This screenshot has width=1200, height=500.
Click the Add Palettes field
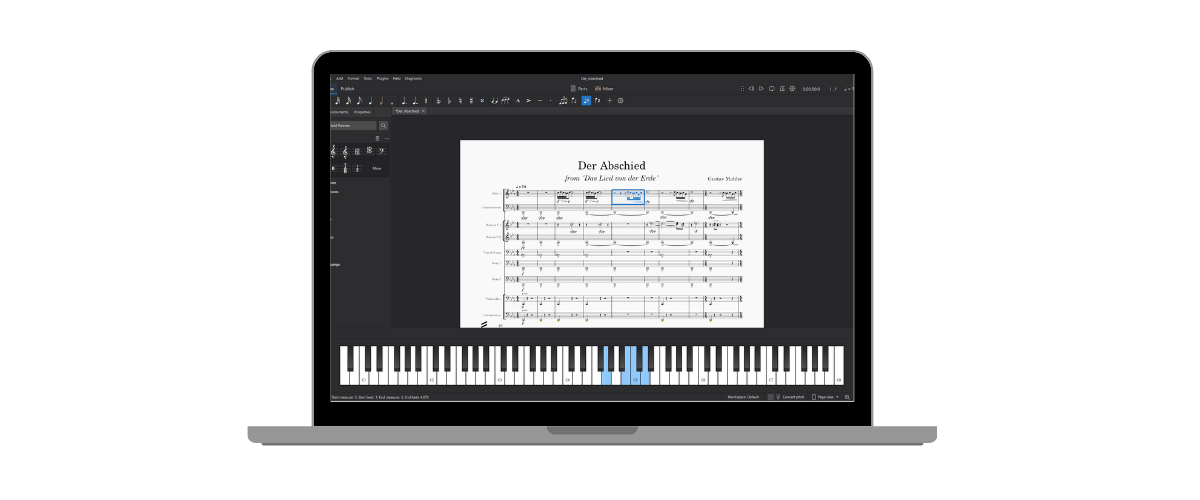[x=353, y=126]
